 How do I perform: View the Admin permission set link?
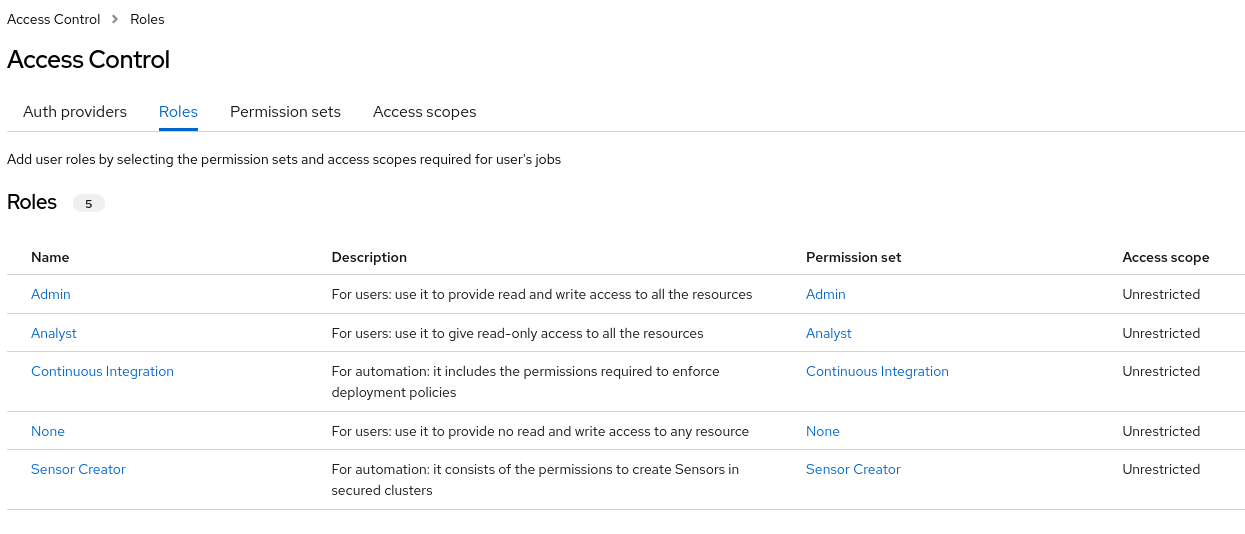click(825, 294)
